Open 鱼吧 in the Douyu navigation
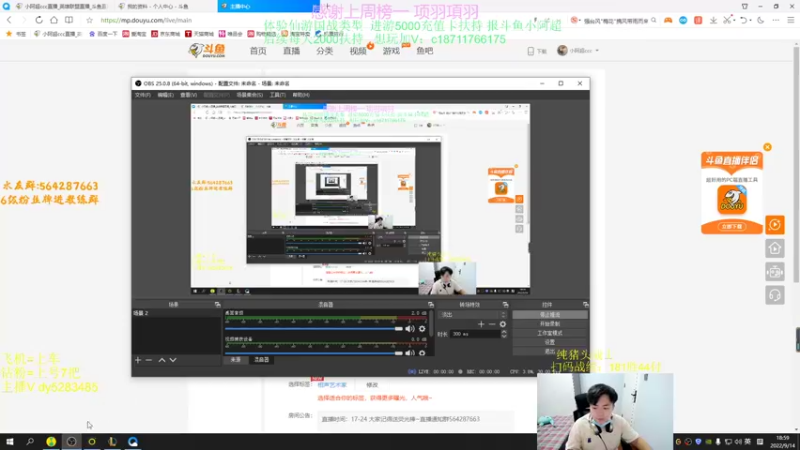 [x=424, y=51]
